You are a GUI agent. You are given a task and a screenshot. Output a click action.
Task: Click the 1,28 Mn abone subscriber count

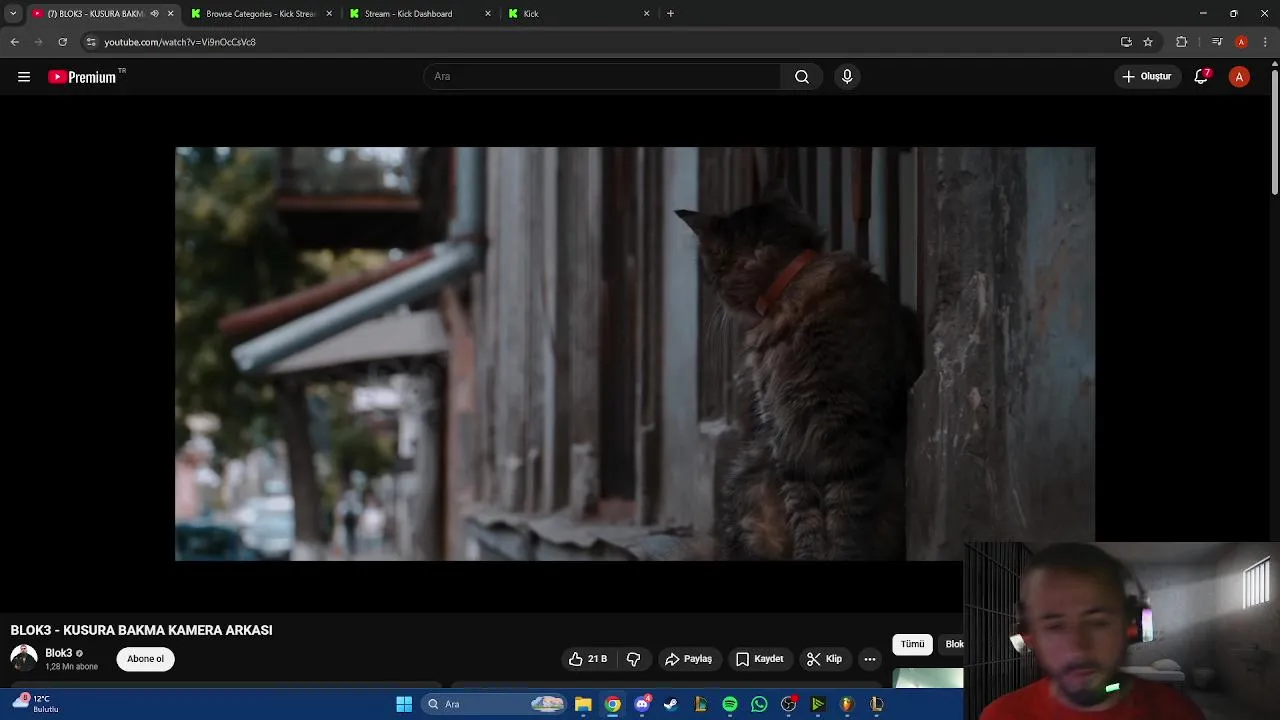click(x=71, y=667)
